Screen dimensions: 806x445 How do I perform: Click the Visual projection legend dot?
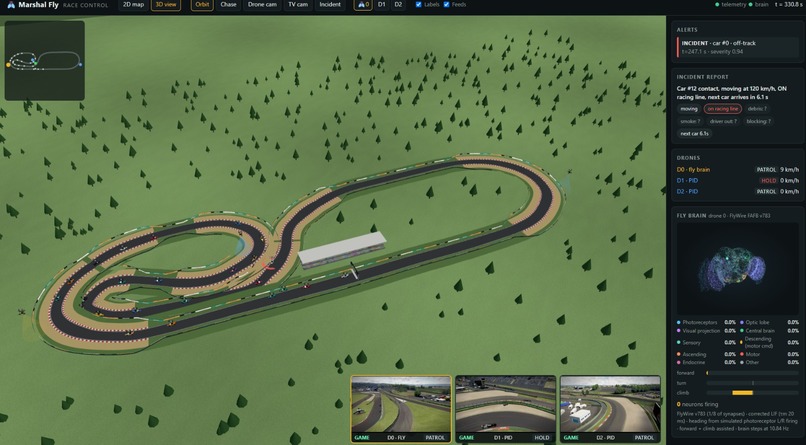pyautogui.click(x=679, y=331)
